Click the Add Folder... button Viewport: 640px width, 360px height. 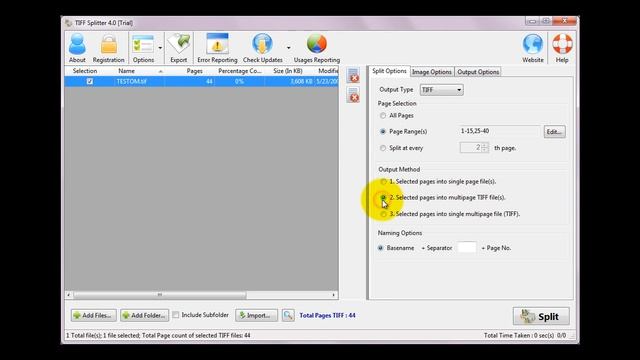click(x=144, y=315)
